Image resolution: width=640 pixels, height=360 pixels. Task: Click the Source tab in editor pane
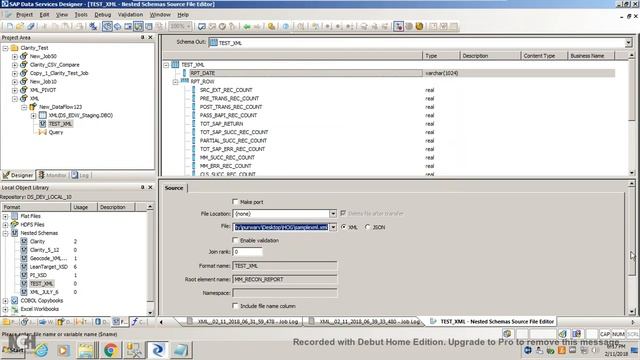[x=174, y=188]
